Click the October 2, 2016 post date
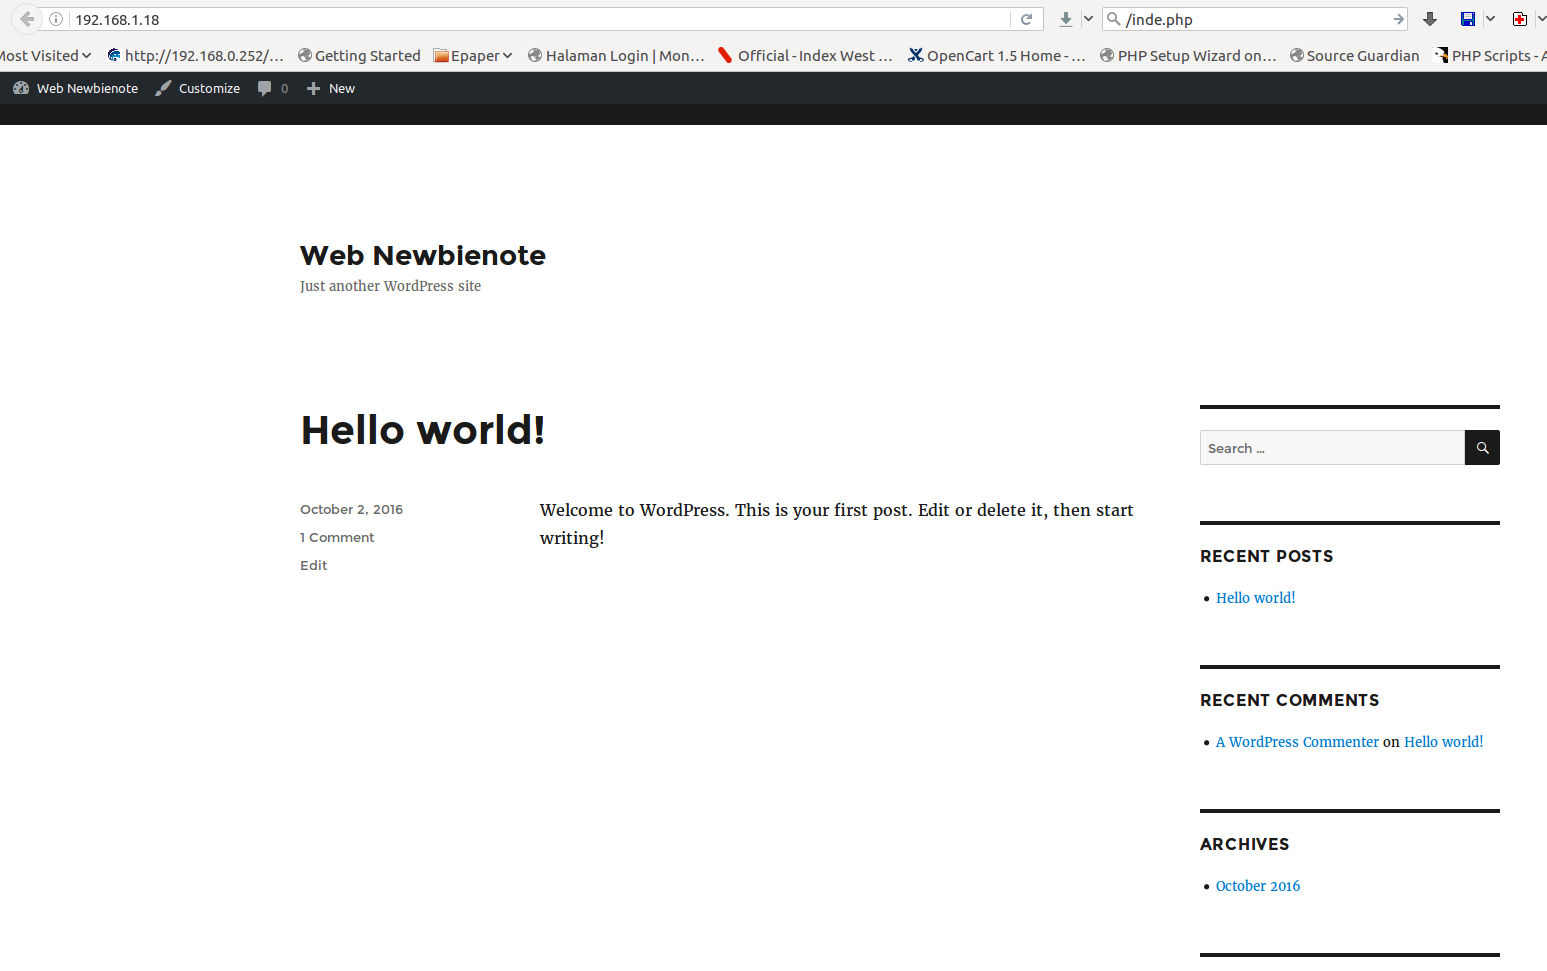This screenshot has height=971, width=1547. (351, 509)
